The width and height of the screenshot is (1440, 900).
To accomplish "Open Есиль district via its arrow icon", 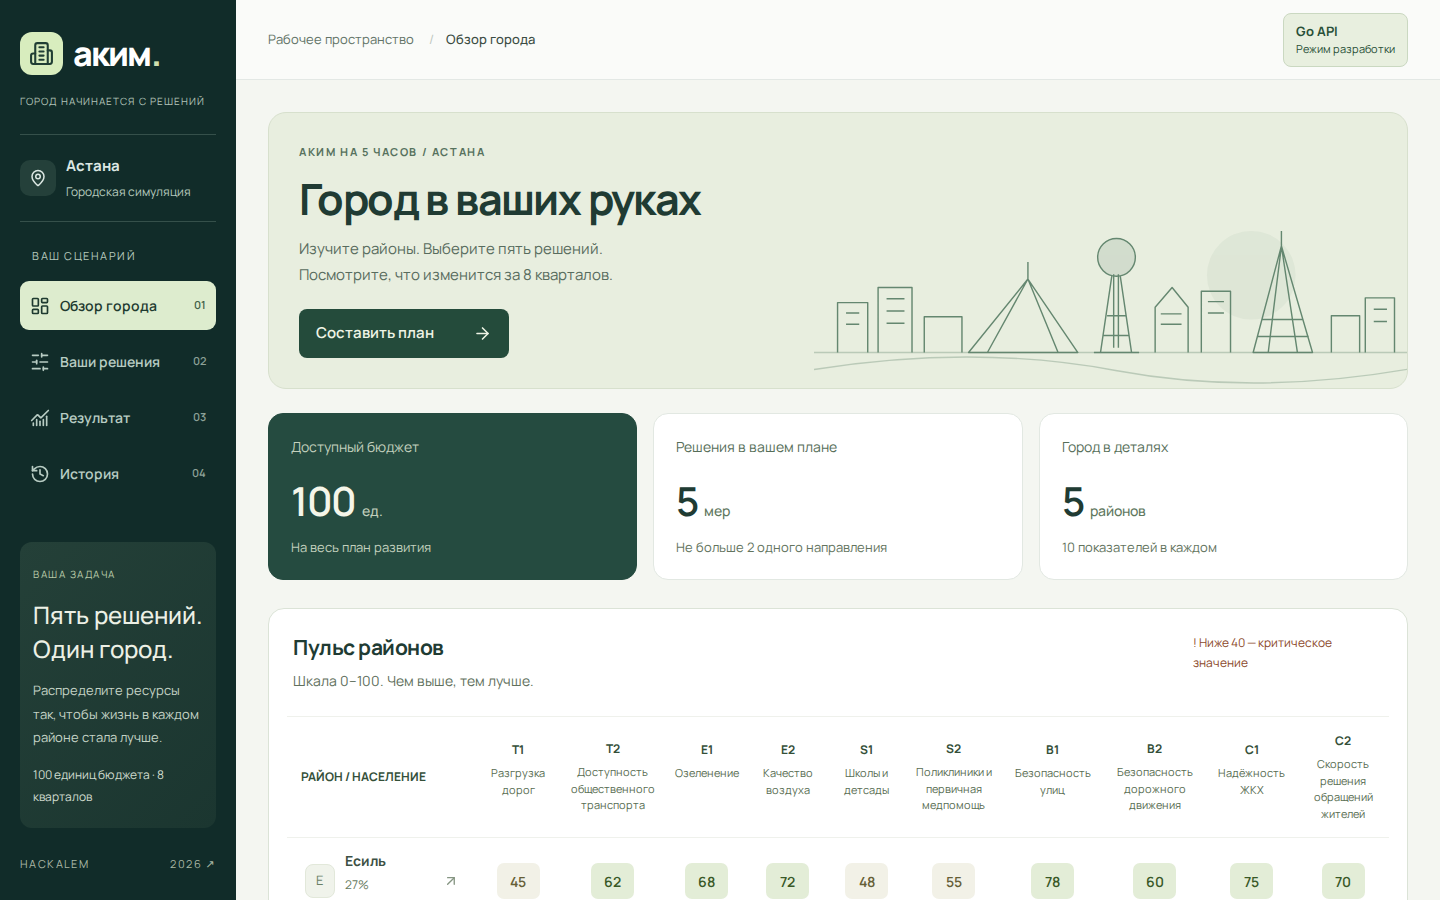I will point(451,881).
